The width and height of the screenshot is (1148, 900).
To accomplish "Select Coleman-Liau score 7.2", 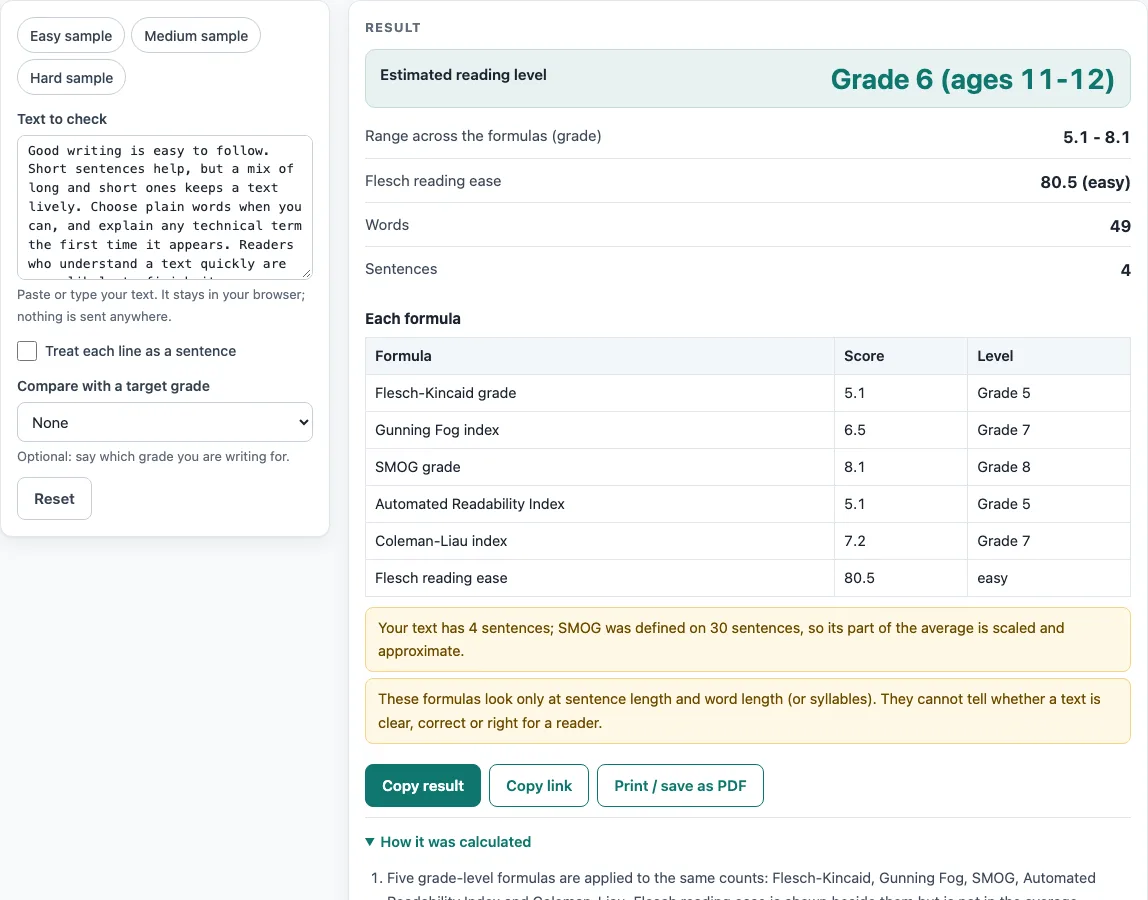I will [x=854, y=541].
